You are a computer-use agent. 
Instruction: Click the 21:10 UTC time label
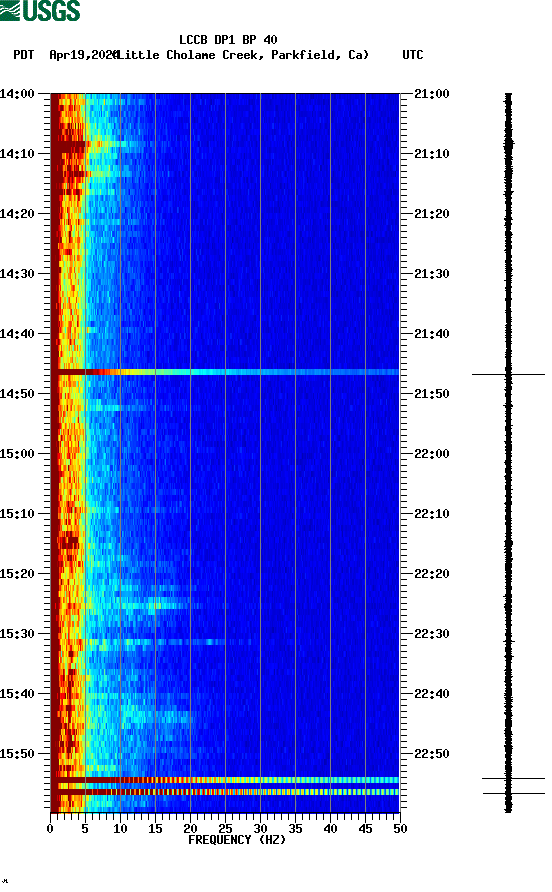(432, 154)
